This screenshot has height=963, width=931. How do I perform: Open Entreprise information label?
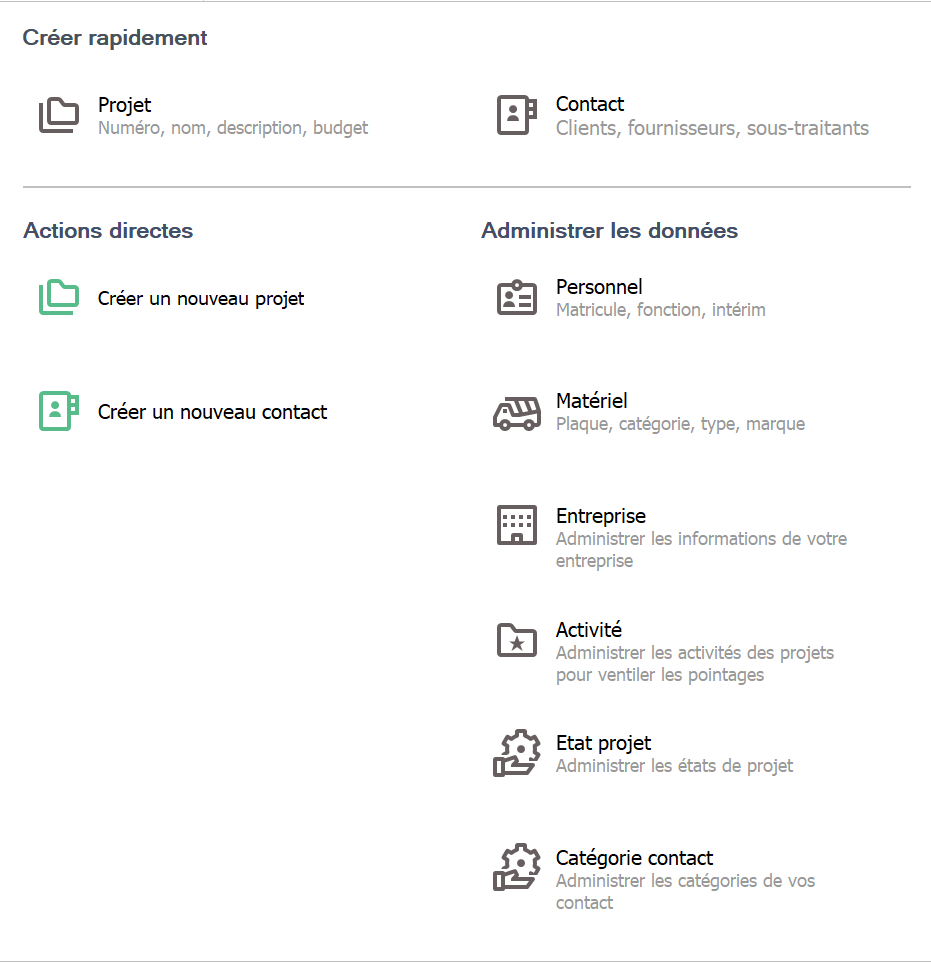coord(601,516)
